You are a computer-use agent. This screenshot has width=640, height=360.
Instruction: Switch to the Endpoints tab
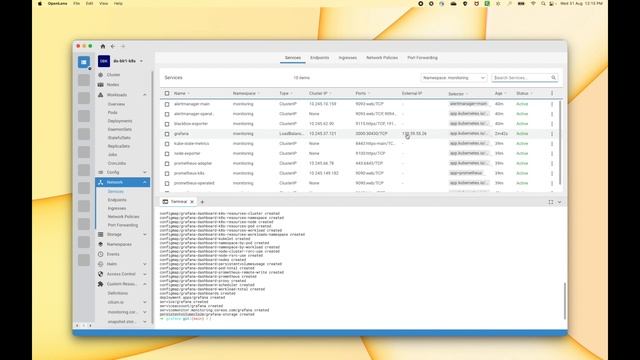point(320,58)
